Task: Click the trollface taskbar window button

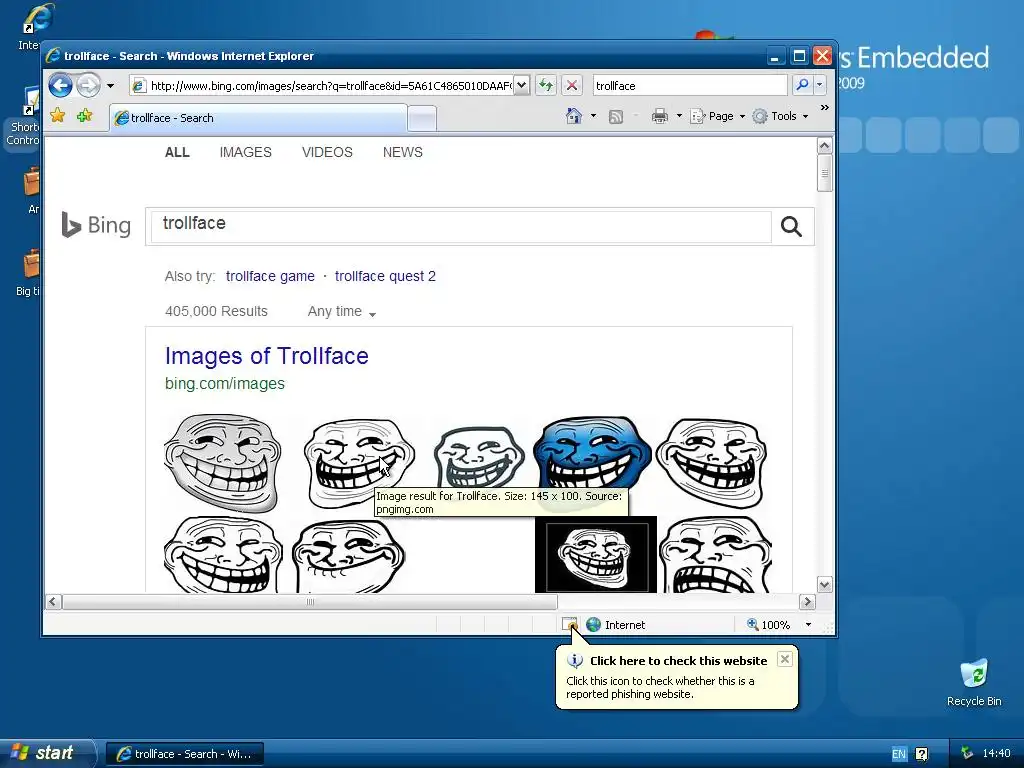Action: tap(185, 754)
